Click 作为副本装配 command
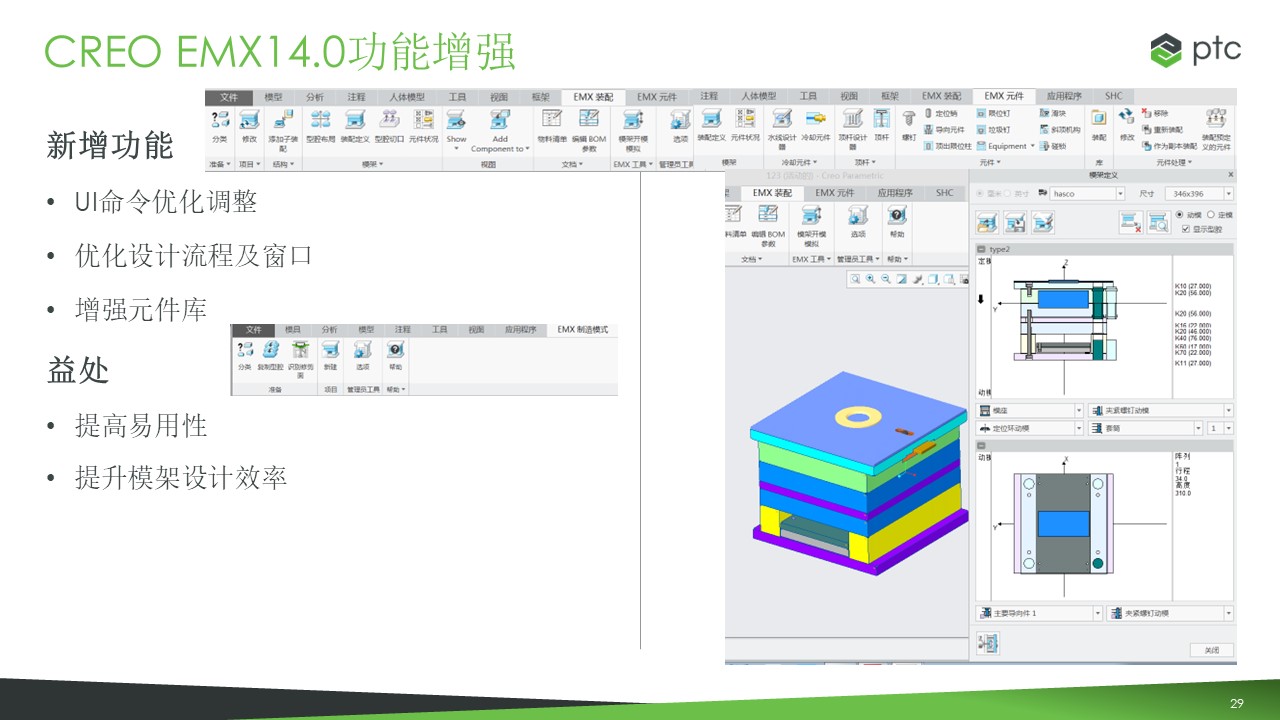Screen dimensions: 1280x720 coord(1169,146)
